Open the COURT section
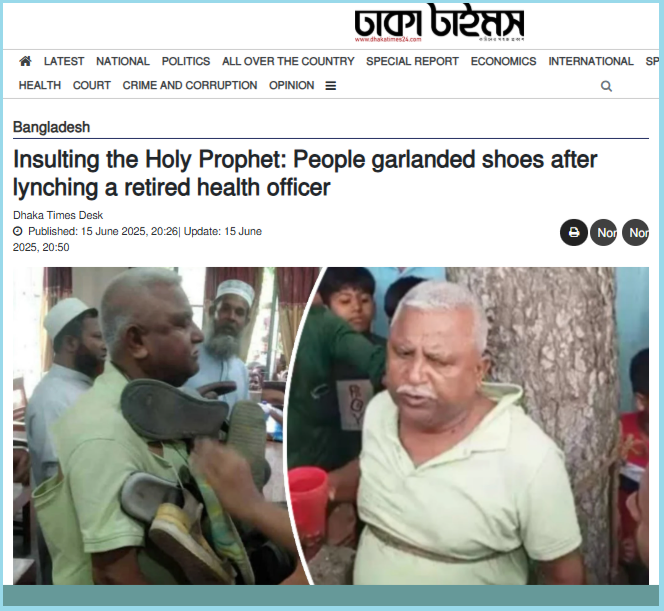 pos(92,86)
